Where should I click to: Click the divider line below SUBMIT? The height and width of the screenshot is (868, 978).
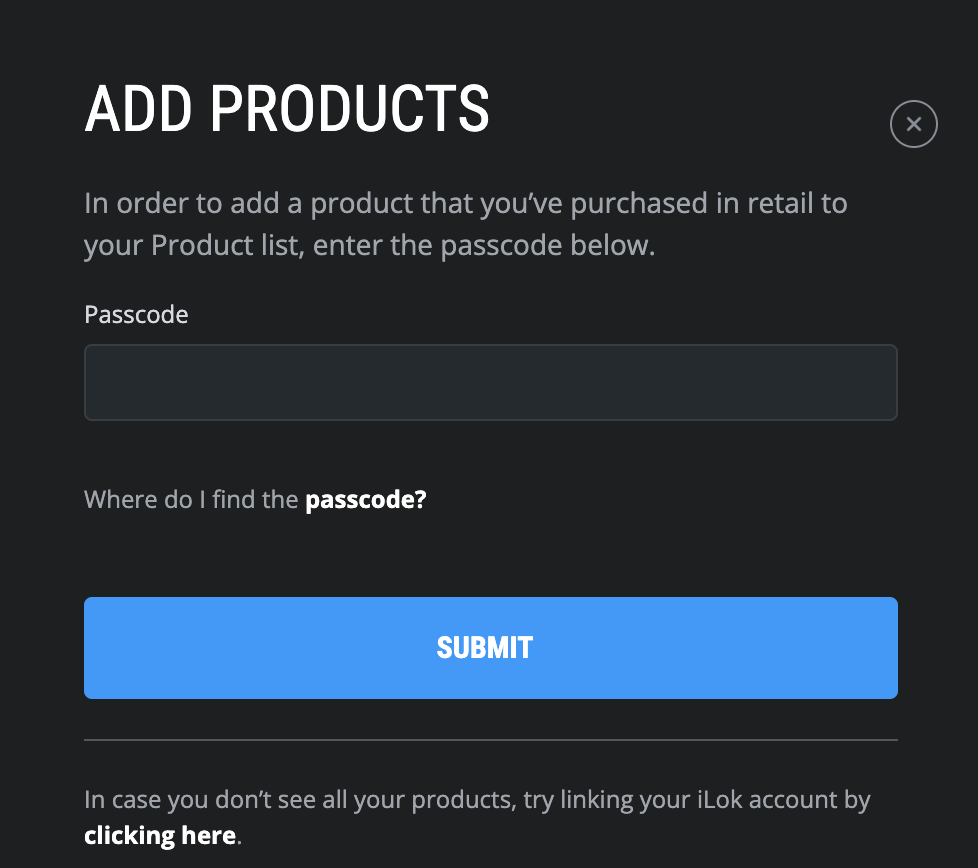click(x=490, y=740)
